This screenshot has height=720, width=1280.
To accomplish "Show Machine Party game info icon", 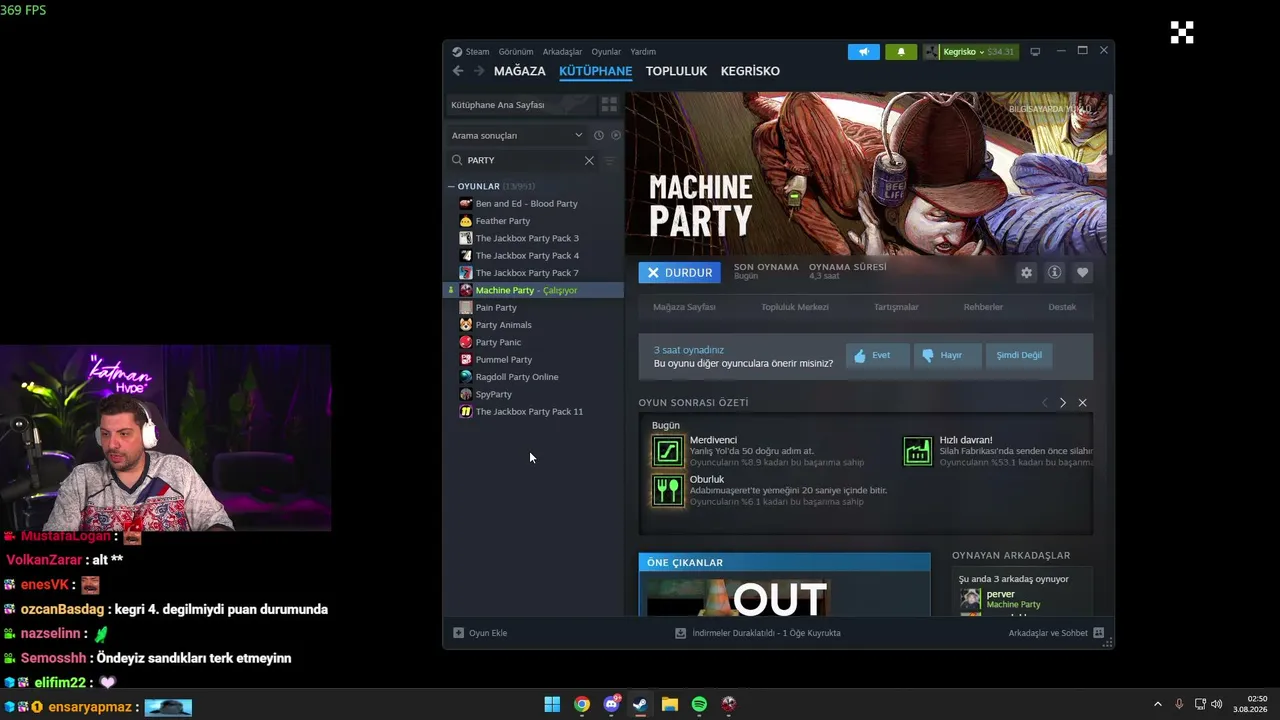I will click(x=1054, y=272).
